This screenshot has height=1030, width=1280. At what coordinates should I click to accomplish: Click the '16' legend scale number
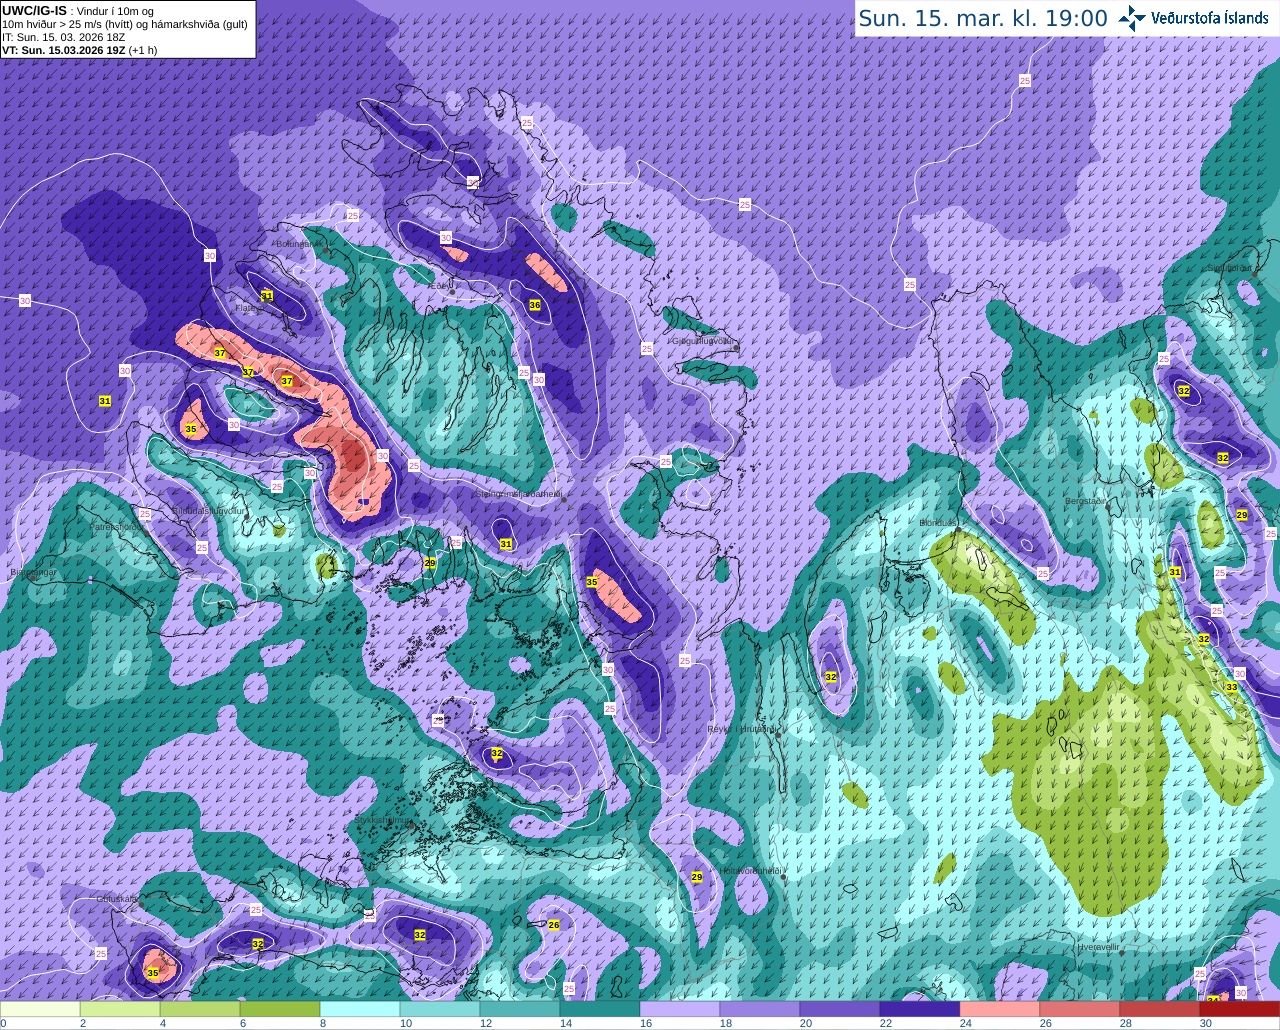[645, 1023]
